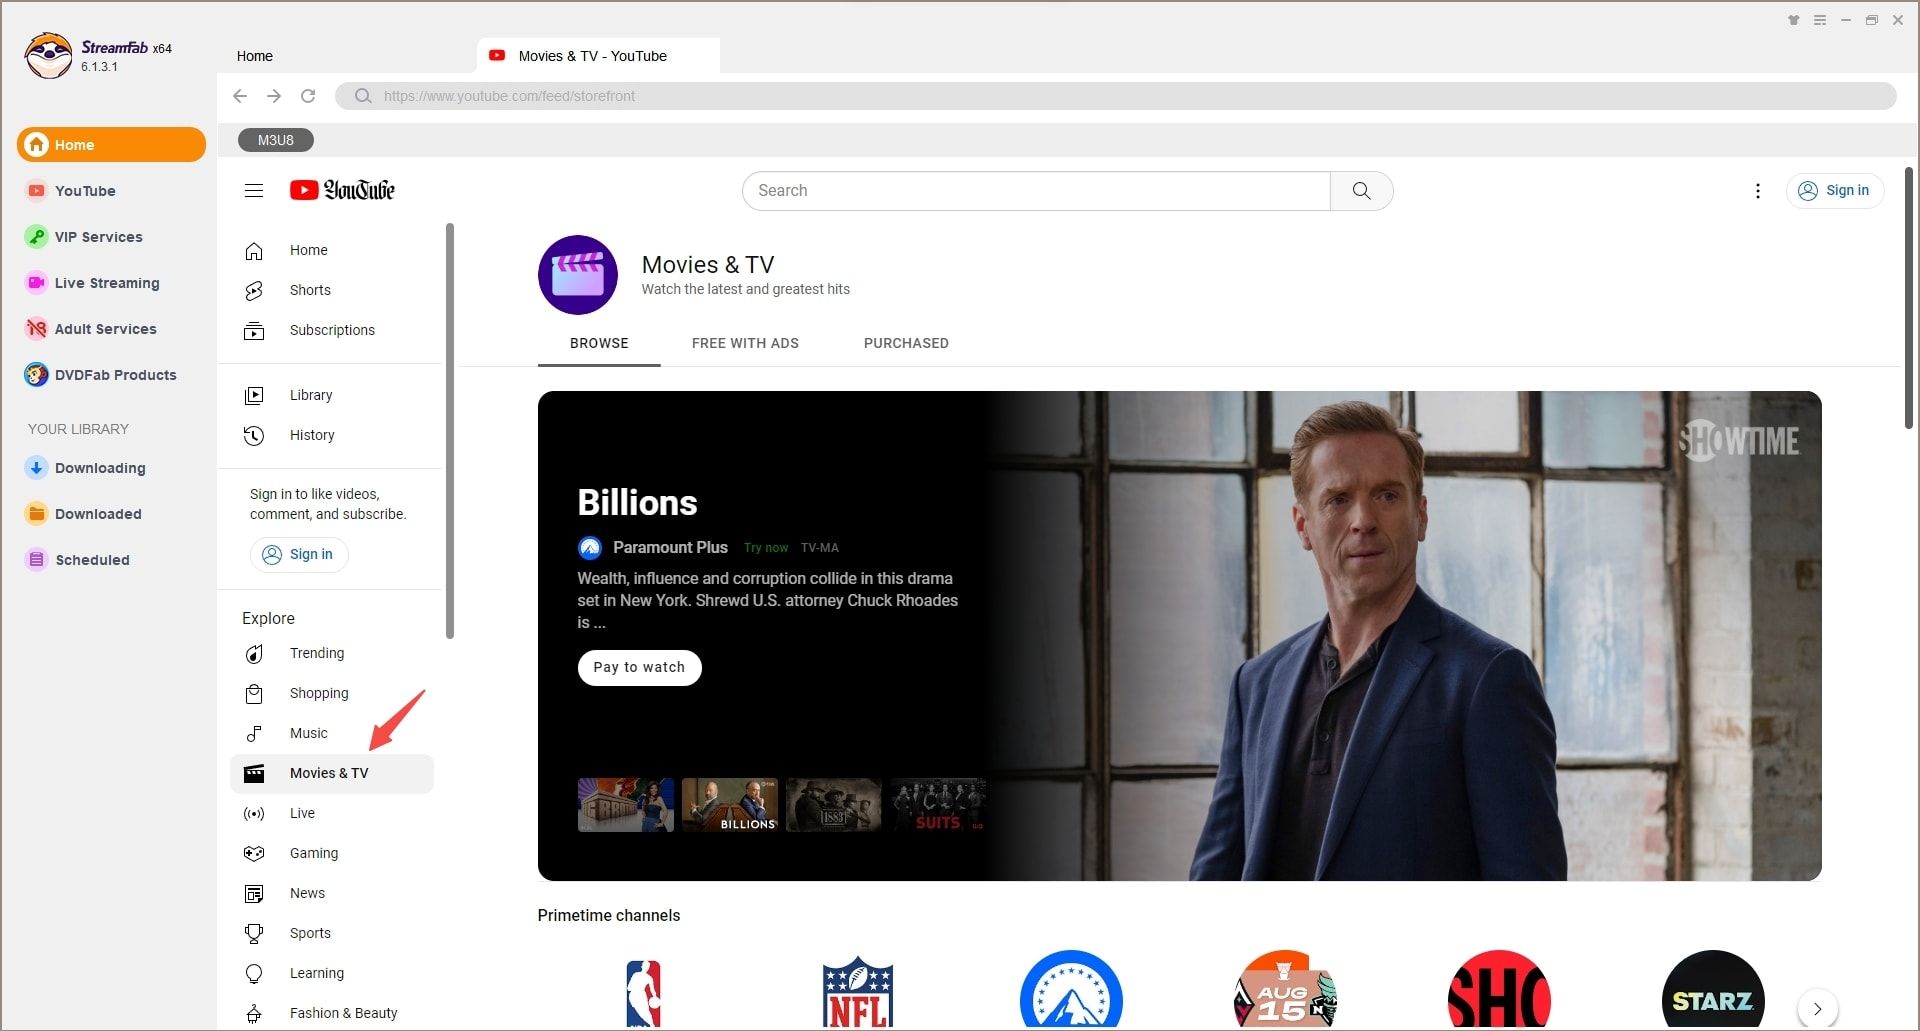Click the NFL channel logo
Viewport: 1920px width, 1031px height.
click(x=857, y=992)
